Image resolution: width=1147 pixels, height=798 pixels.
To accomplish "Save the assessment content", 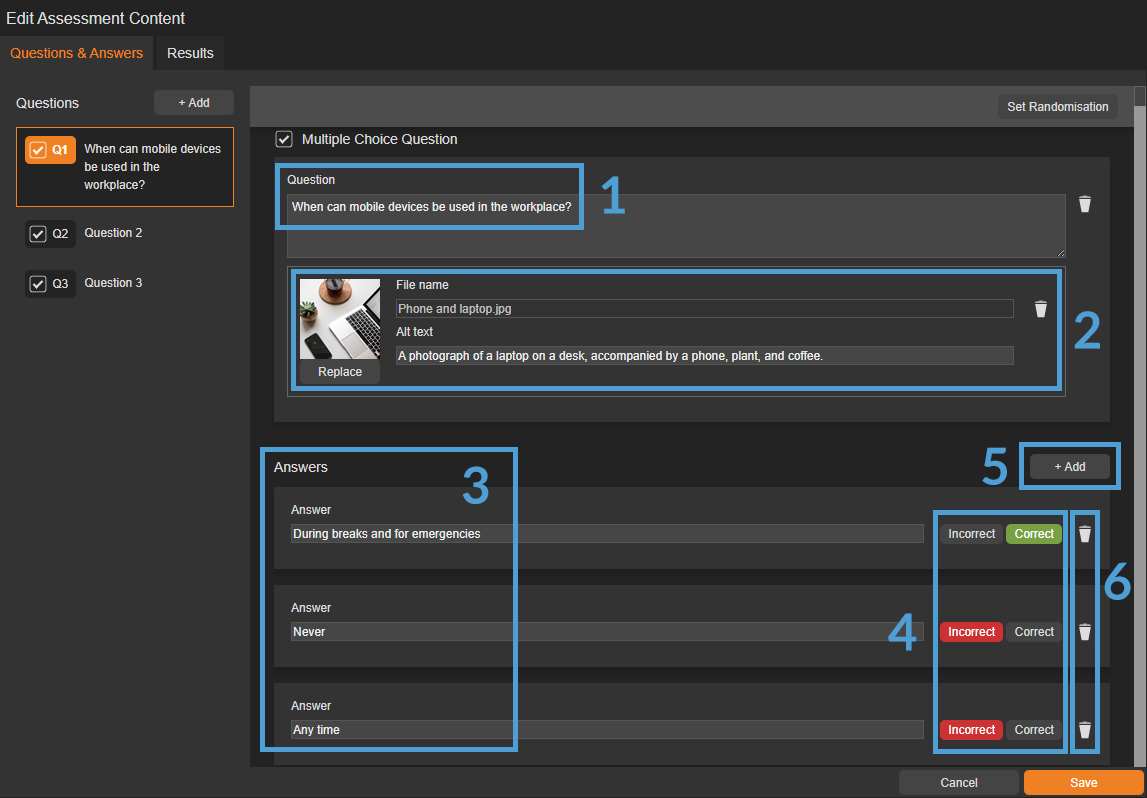I will tap(1083, 782).
